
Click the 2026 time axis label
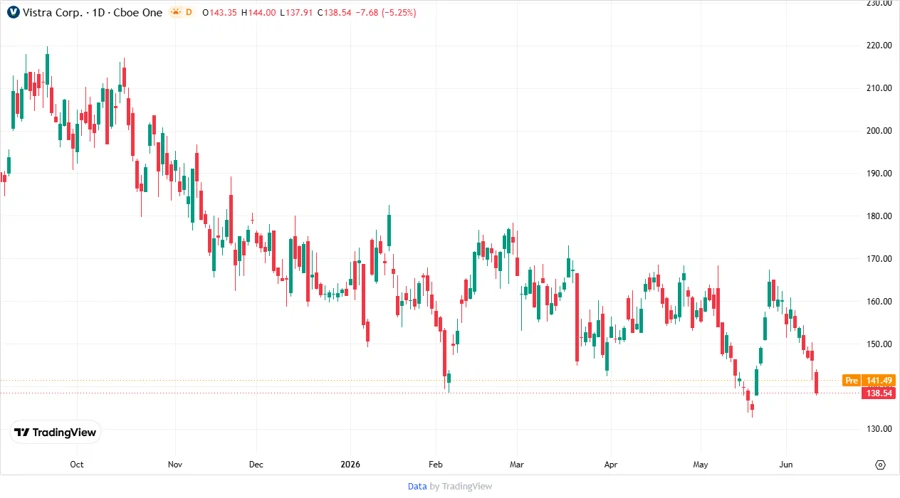coord(350,464)
